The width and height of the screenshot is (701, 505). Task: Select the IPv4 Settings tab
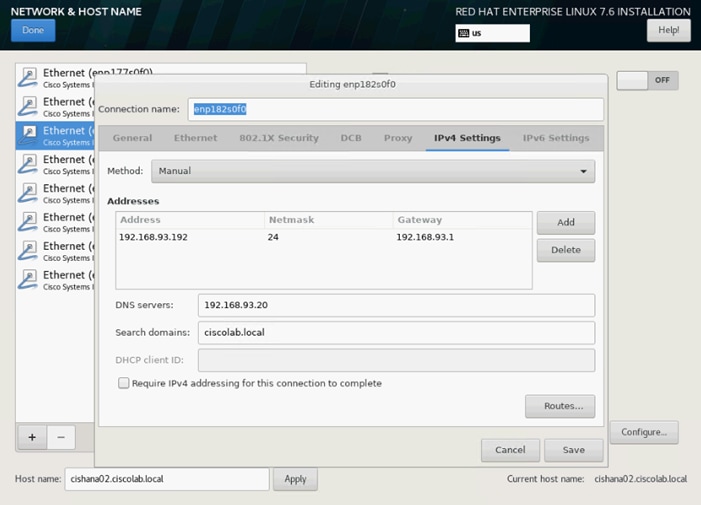467,138
